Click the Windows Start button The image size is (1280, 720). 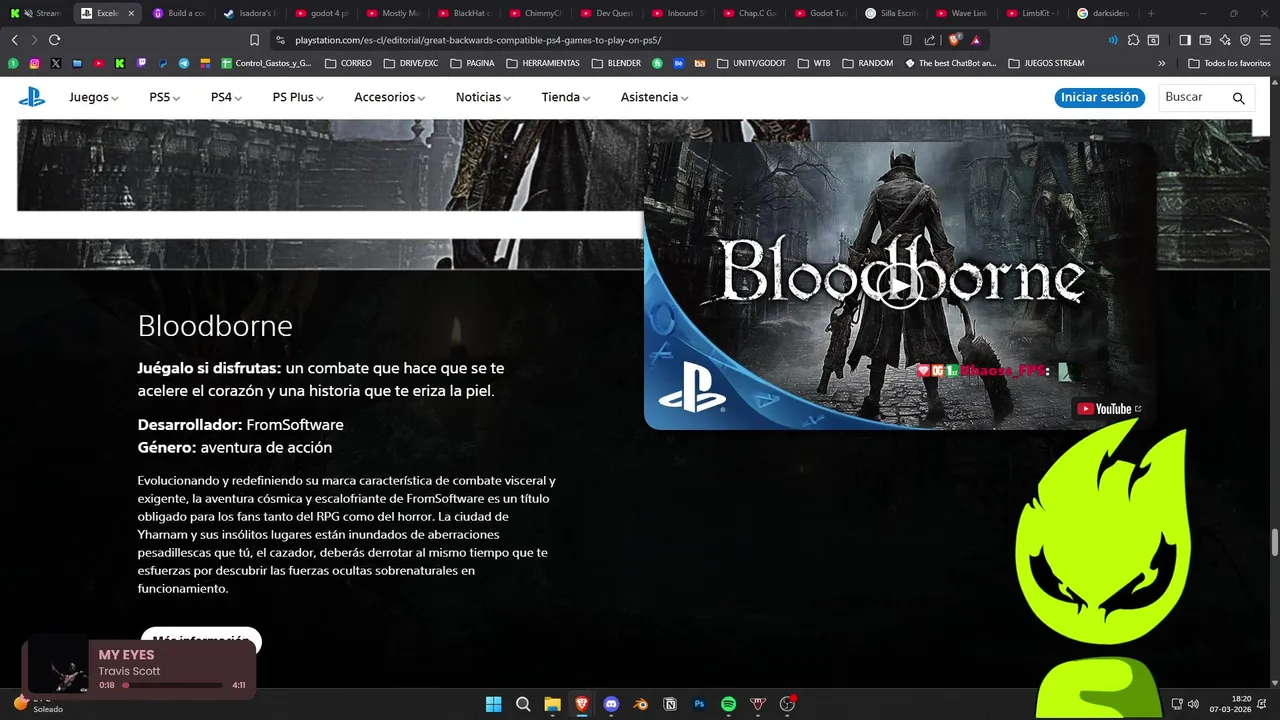pyautogui.click(x=493, y=704)
